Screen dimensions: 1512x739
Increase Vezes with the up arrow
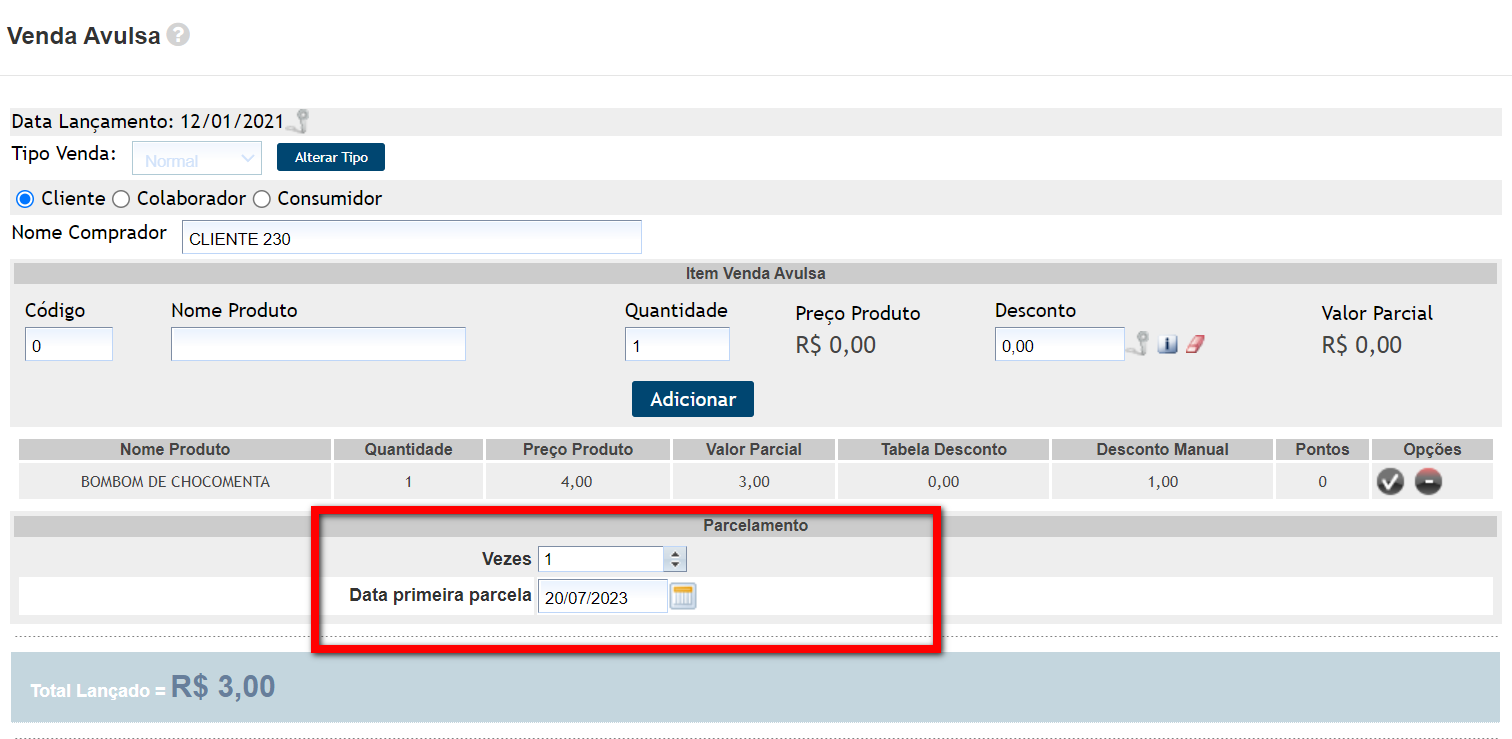coord(676,554)
